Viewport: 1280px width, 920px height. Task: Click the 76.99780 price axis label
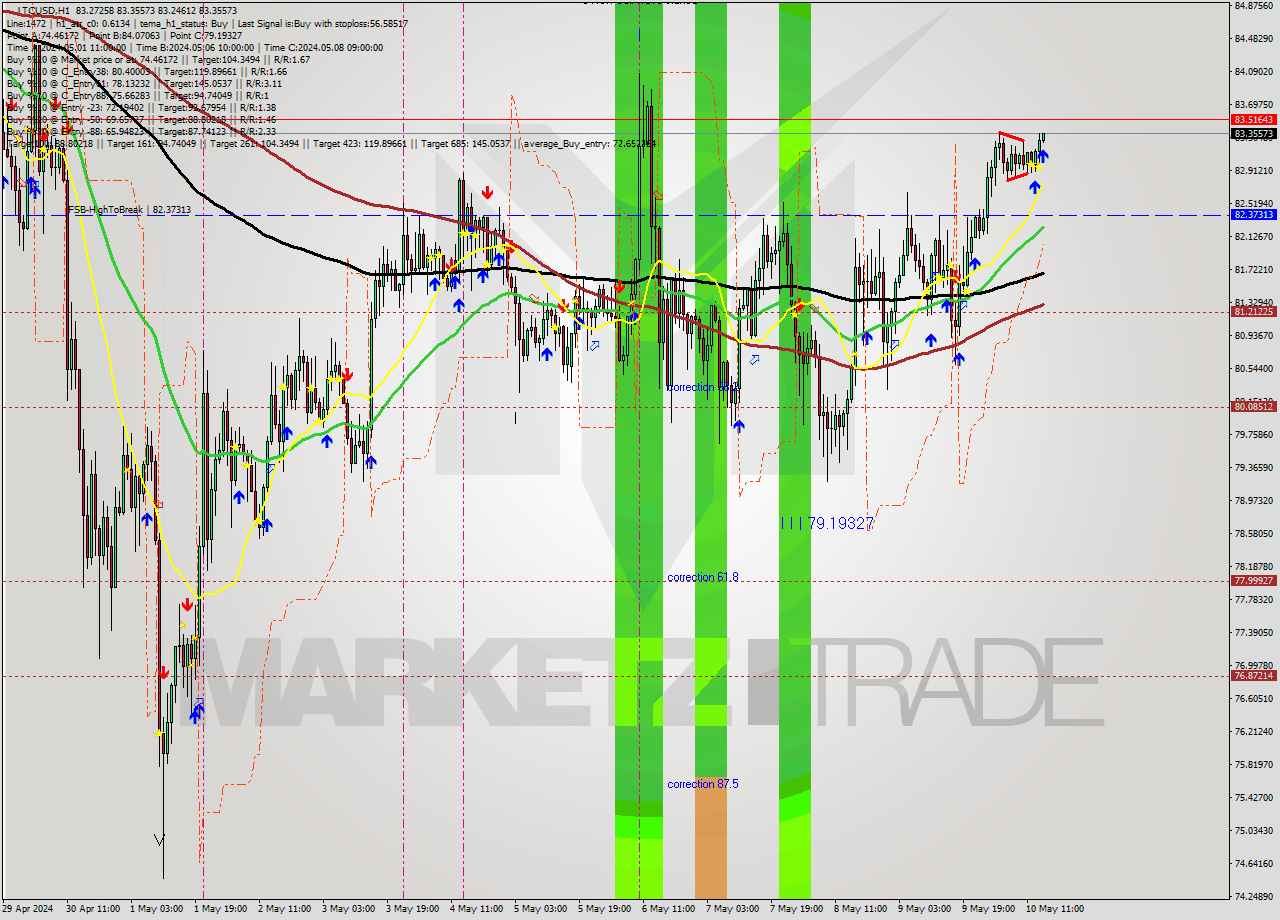coord(1254,665)
